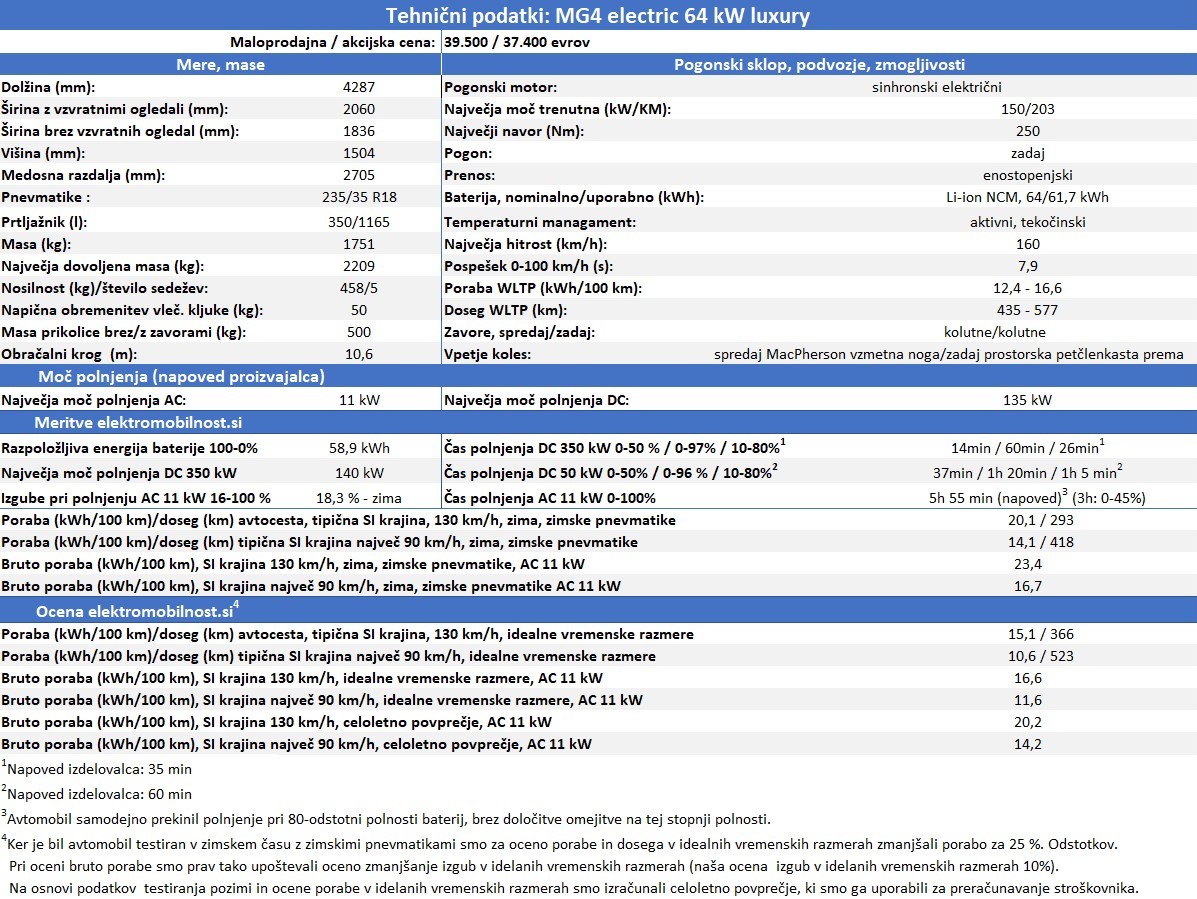Click the suspension description starting 'spredaj MacPherson'
The image size is (1197, 899).
[x=949, y=354]
